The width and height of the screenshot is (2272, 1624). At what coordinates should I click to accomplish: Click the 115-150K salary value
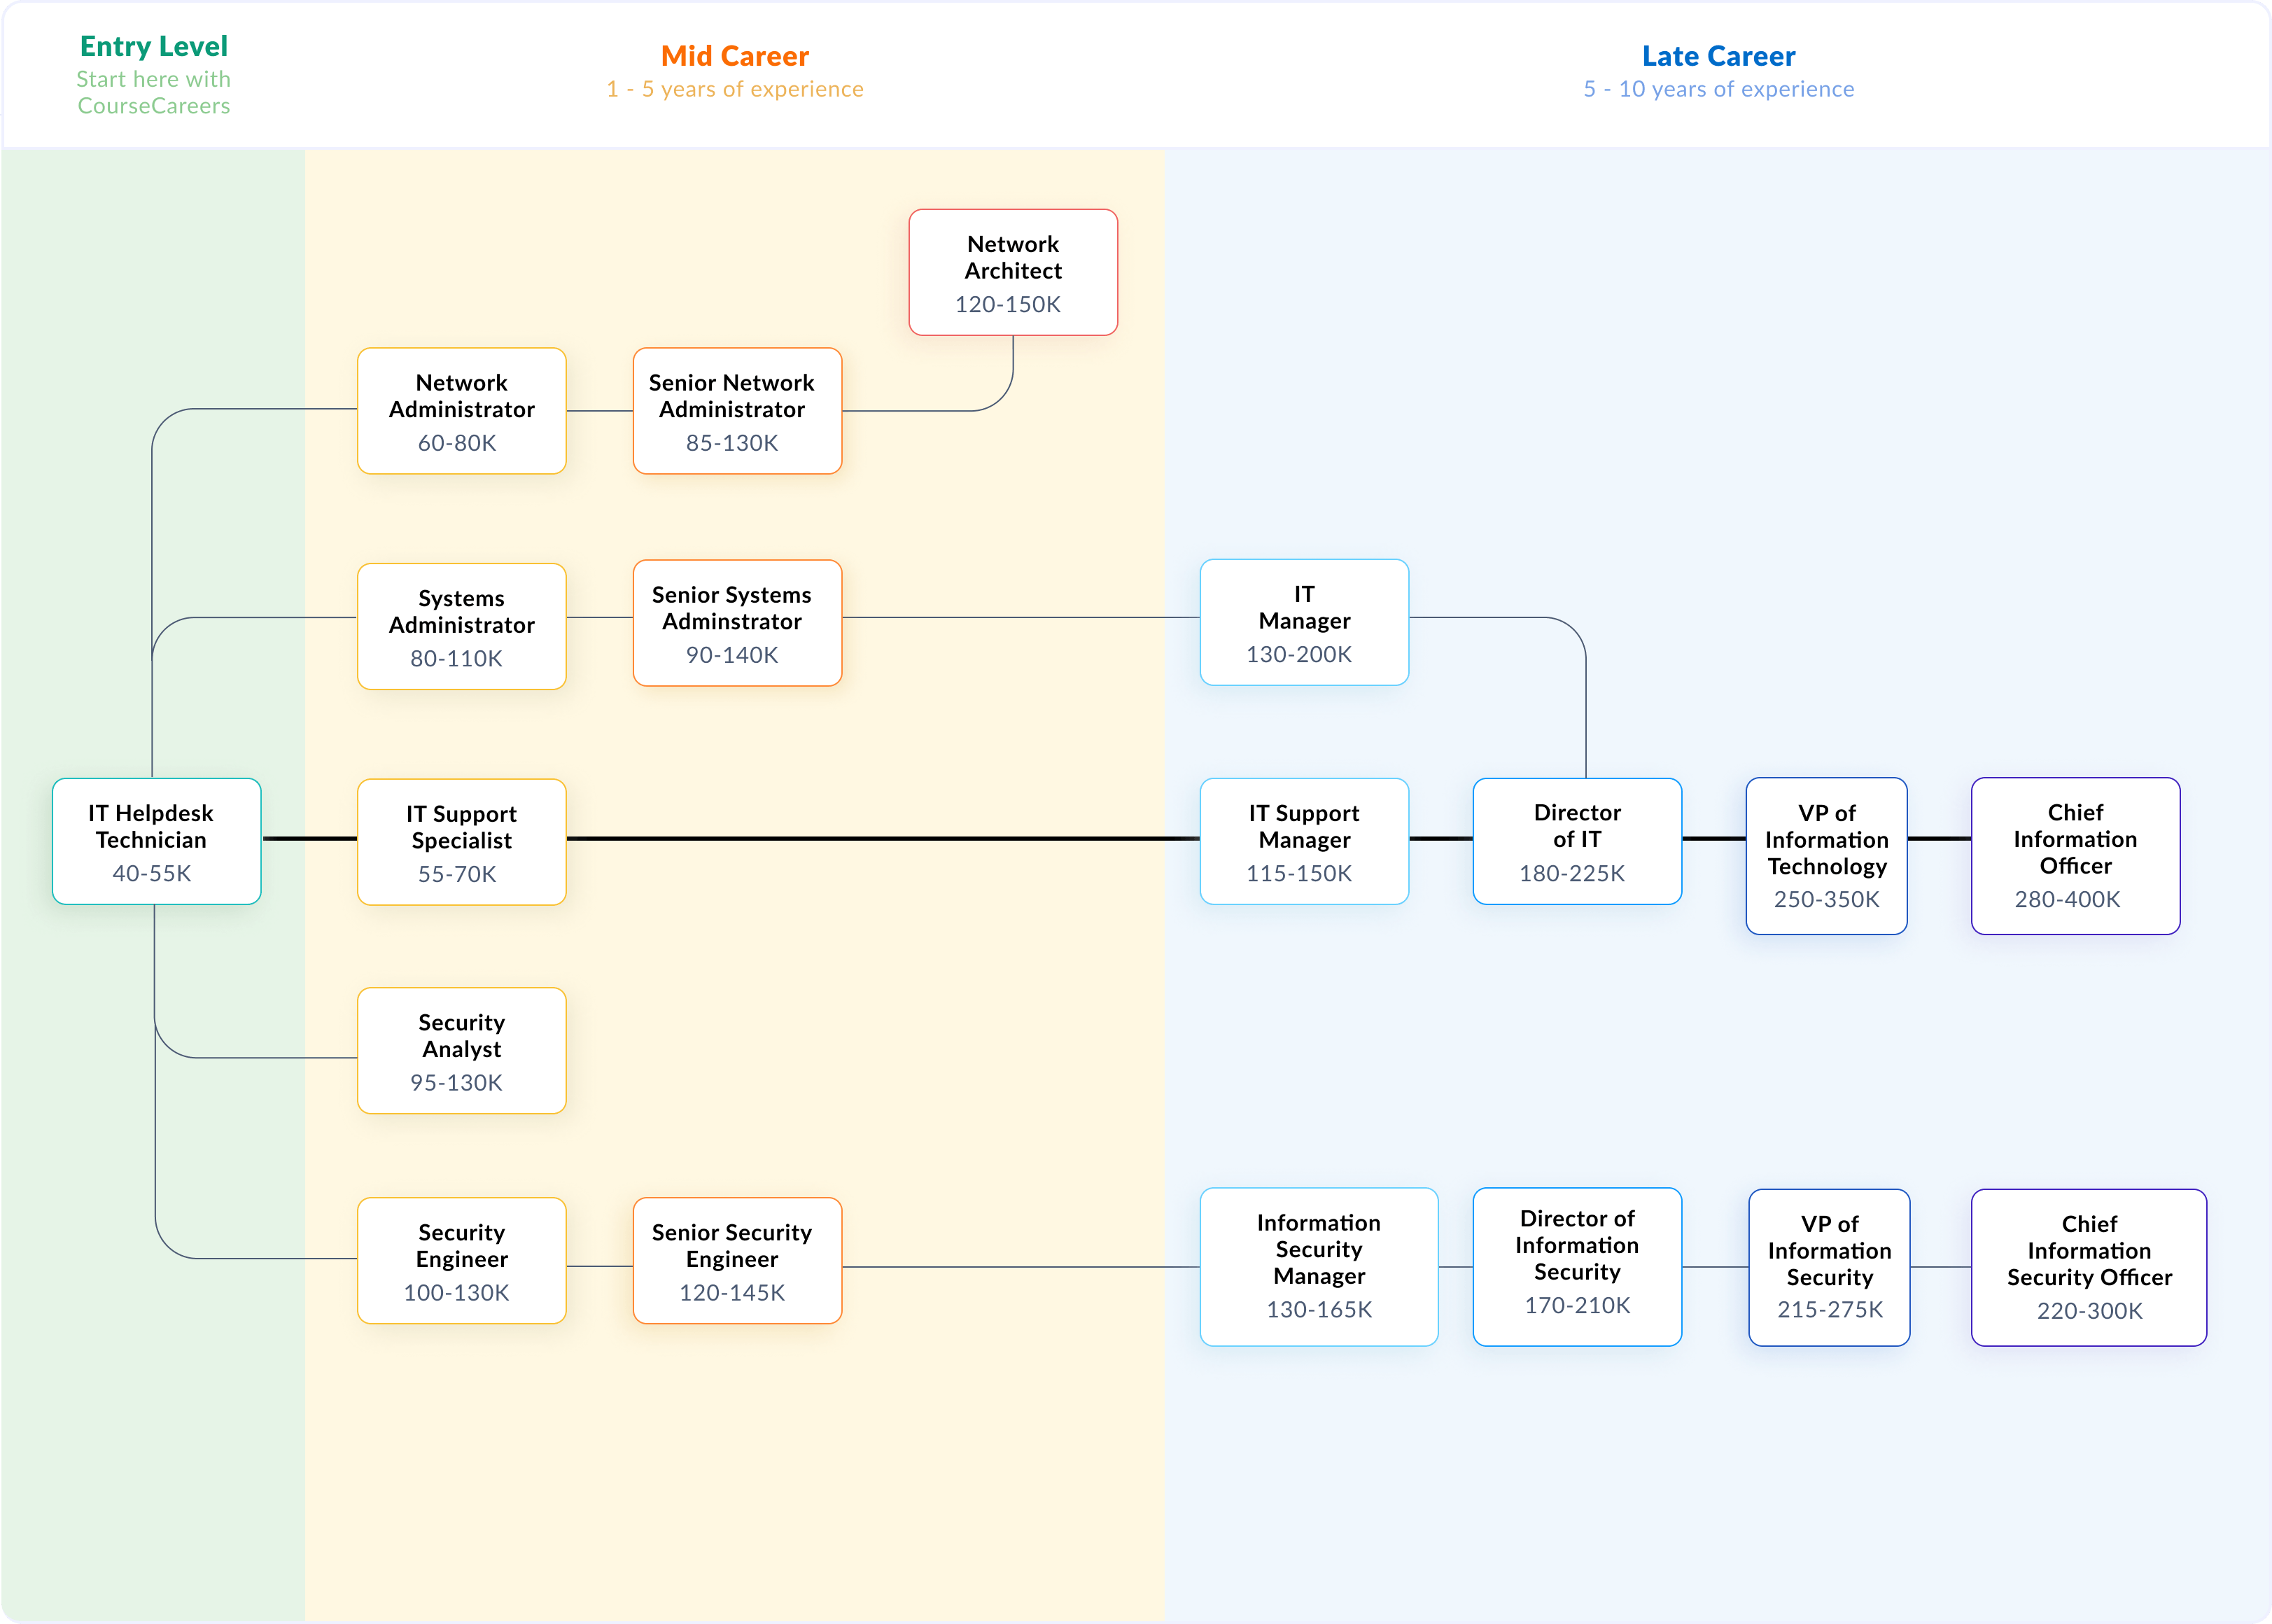(1298, 873)
